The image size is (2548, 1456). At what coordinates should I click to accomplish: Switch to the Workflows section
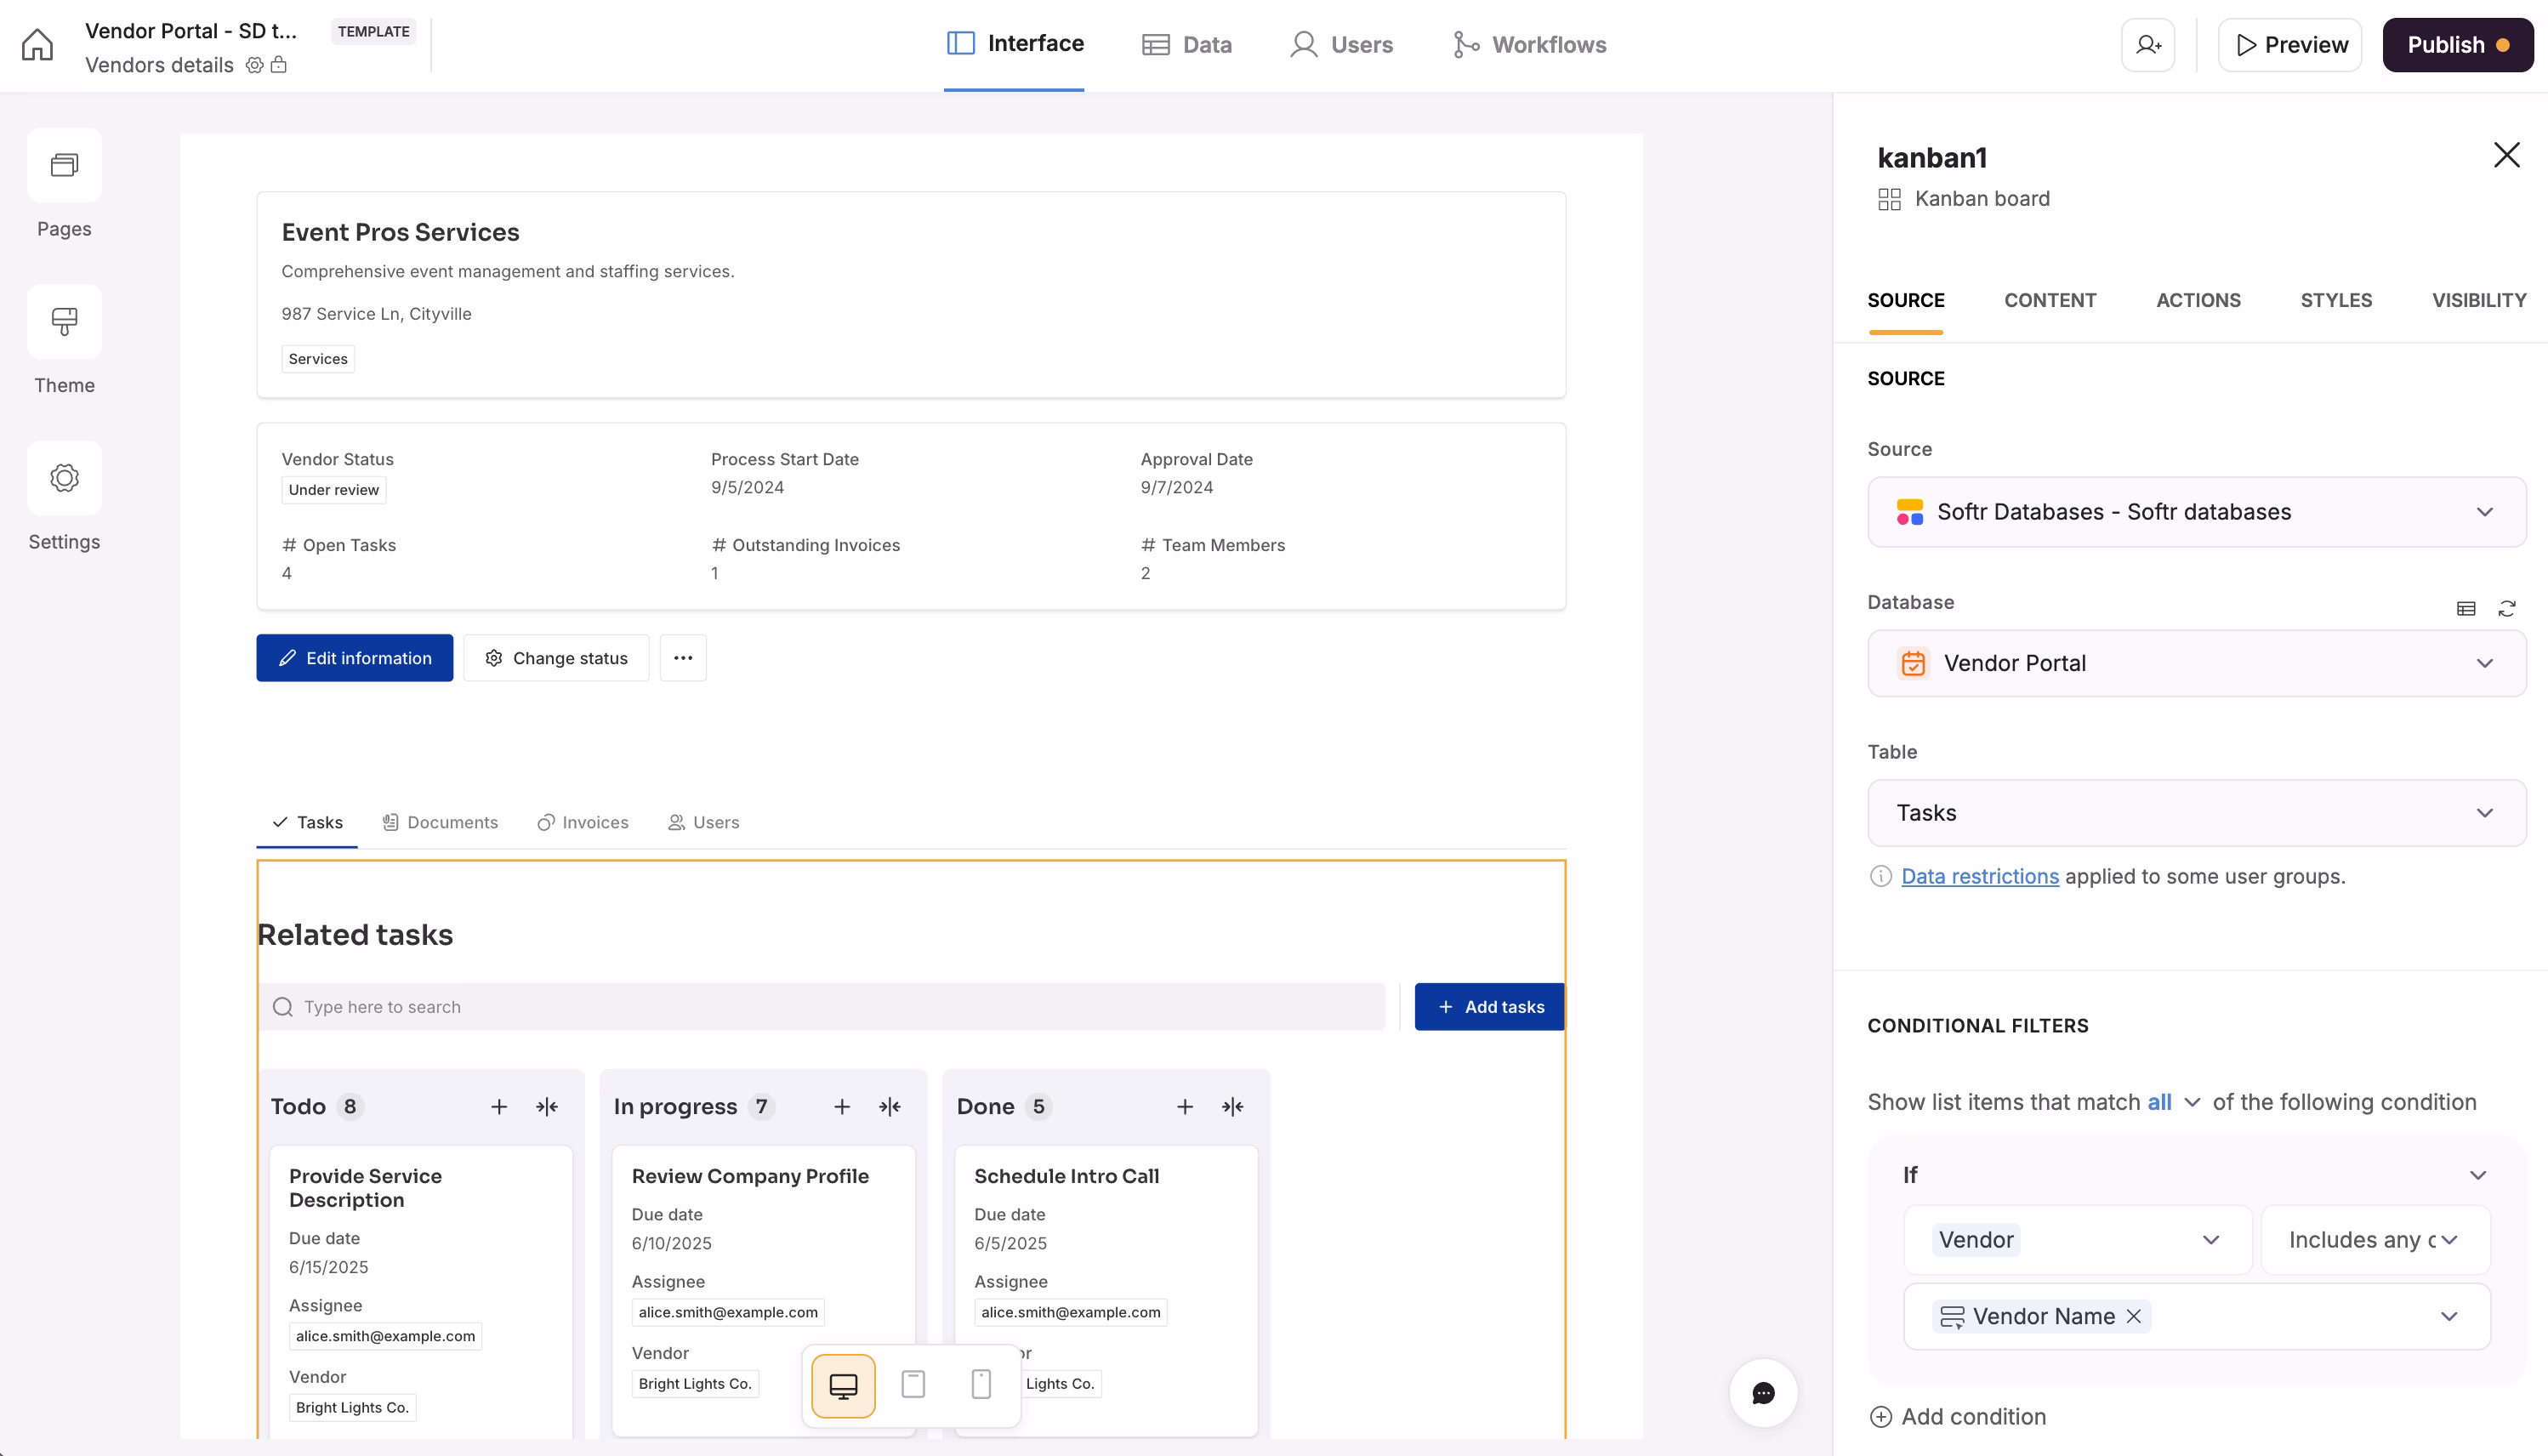[x=1529, y=44]
